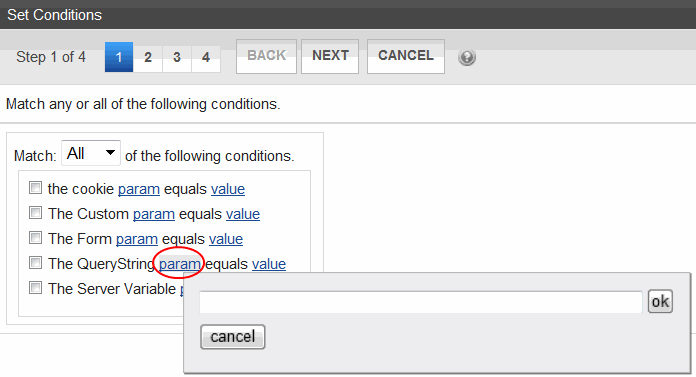This screenshot has height=377, width=696.
Task: Focus the popup parameter text field
Action: [421, 302]
